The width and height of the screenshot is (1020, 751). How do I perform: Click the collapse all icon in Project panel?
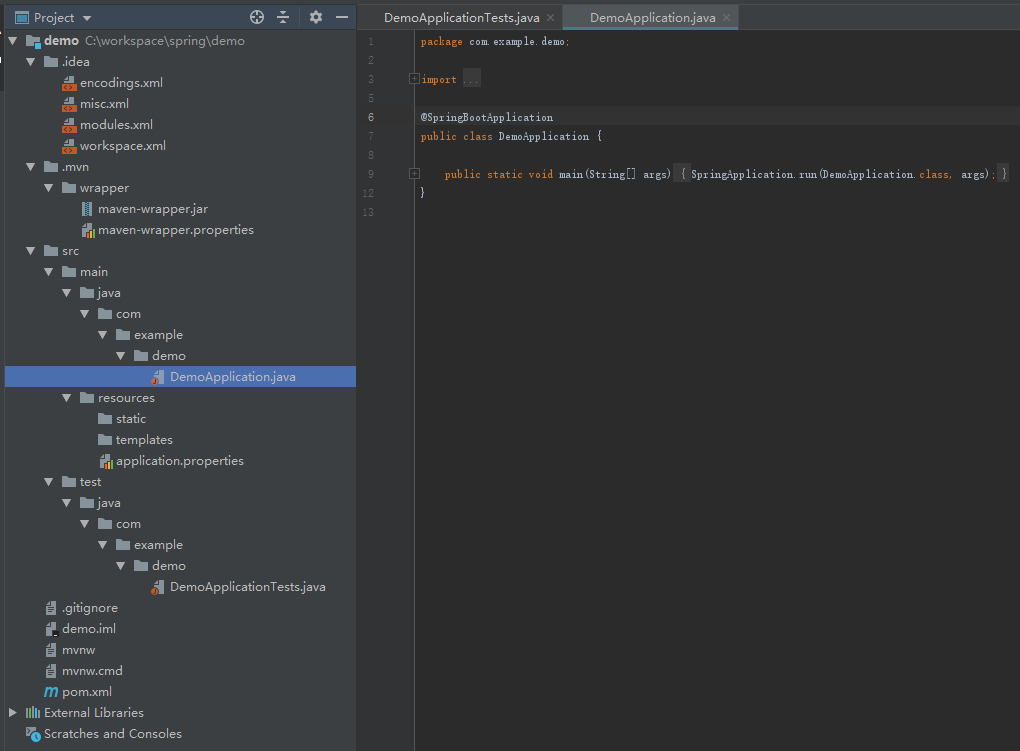point(283,18)
